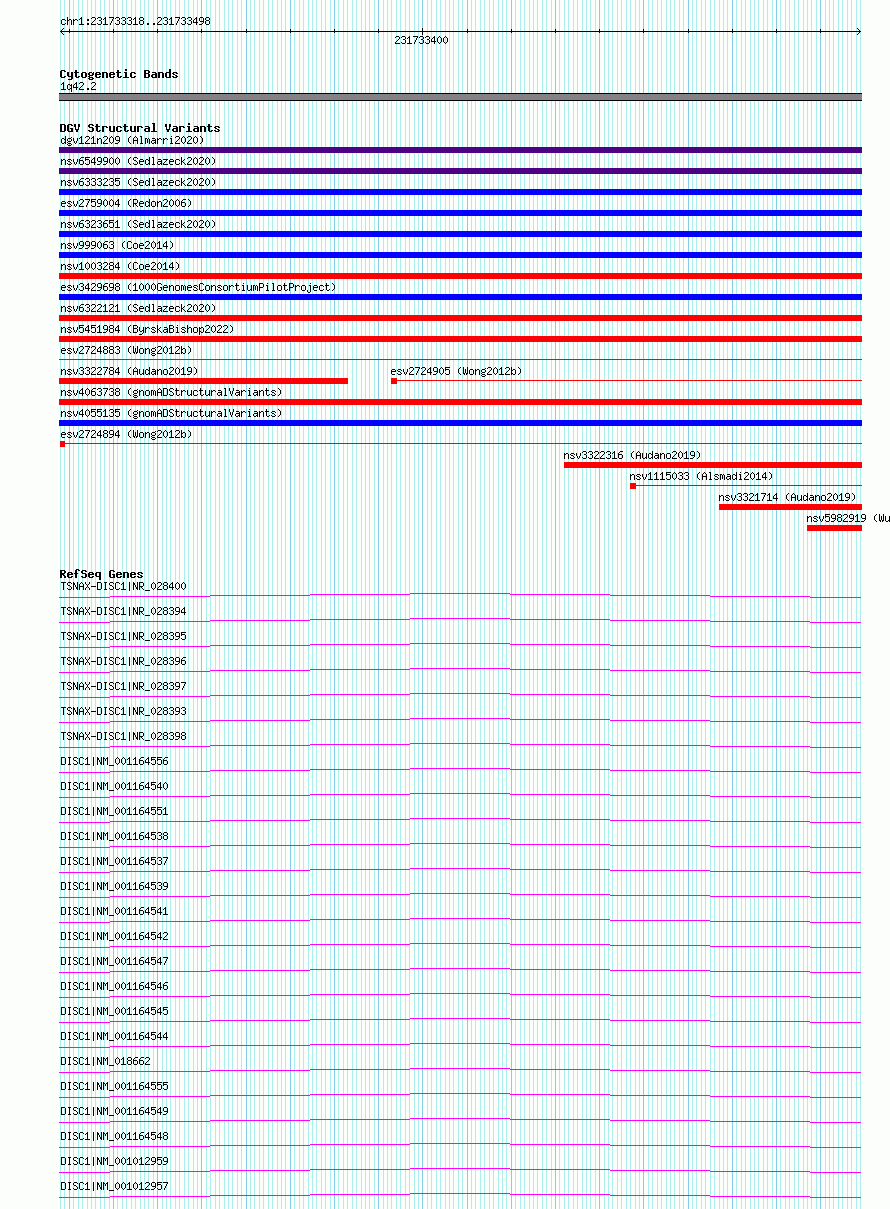Click the small red marker under nsv1115033
Screen dimensions: 890x1209
[x=633, y=486]
